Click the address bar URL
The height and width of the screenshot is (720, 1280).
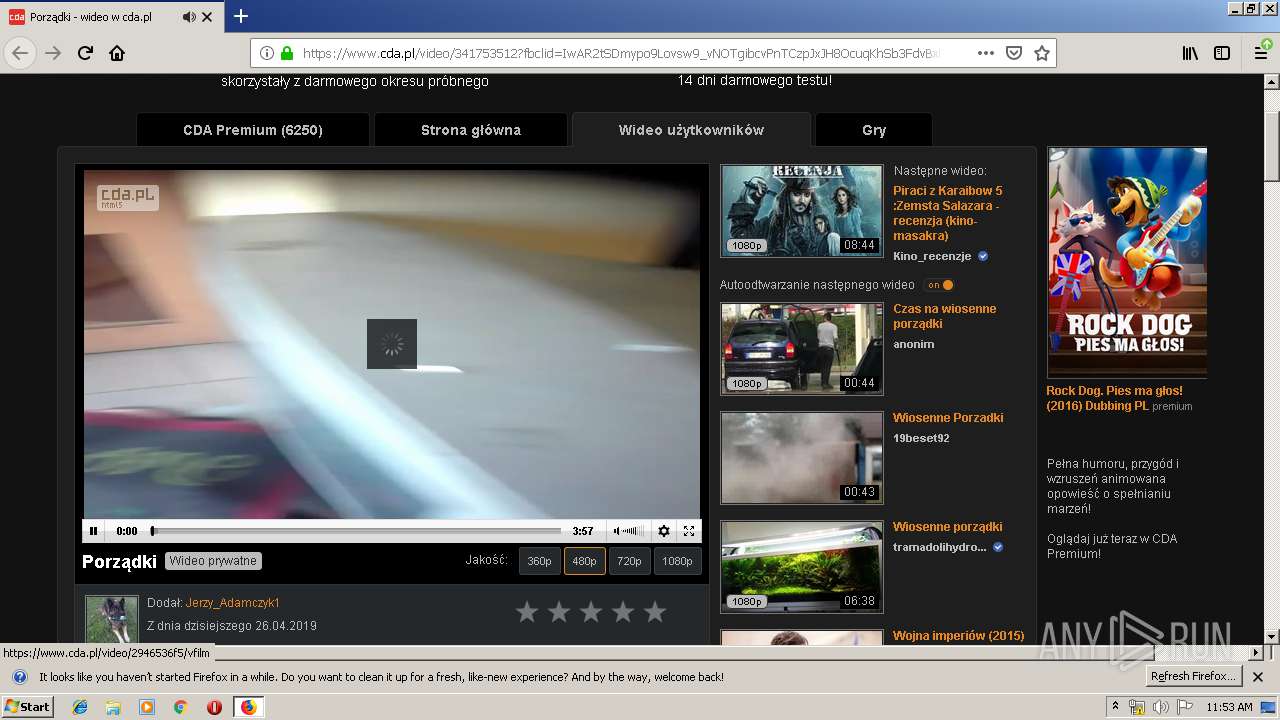[620, 53]
